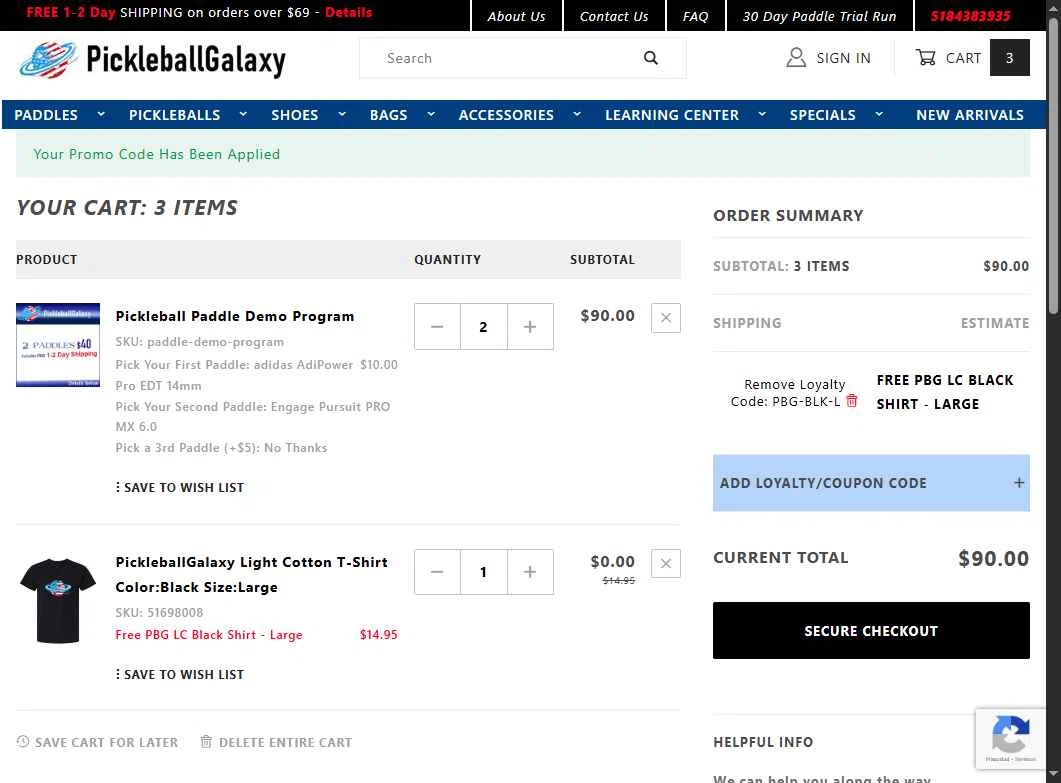
Task: Click the PickleballGalaxy logo
Action: click(152, 60)
